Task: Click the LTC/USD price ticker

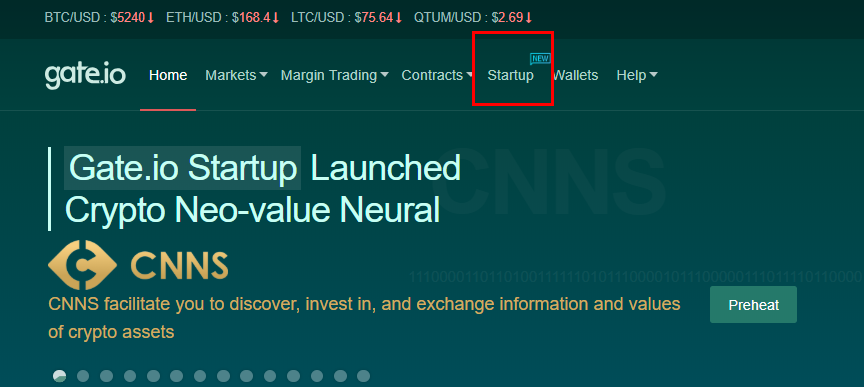Action: pos(347,18)
